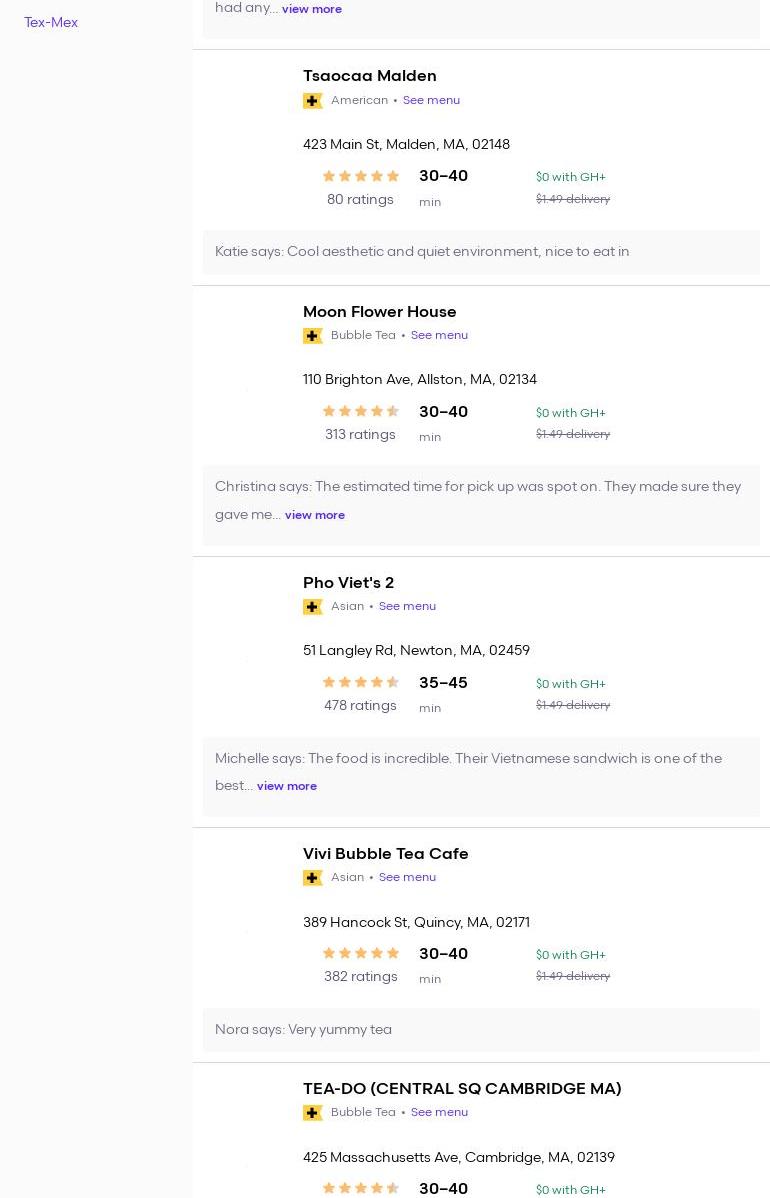
Task: Click the GH+ badge under TEA-DO
Action: coord(313,1113)
